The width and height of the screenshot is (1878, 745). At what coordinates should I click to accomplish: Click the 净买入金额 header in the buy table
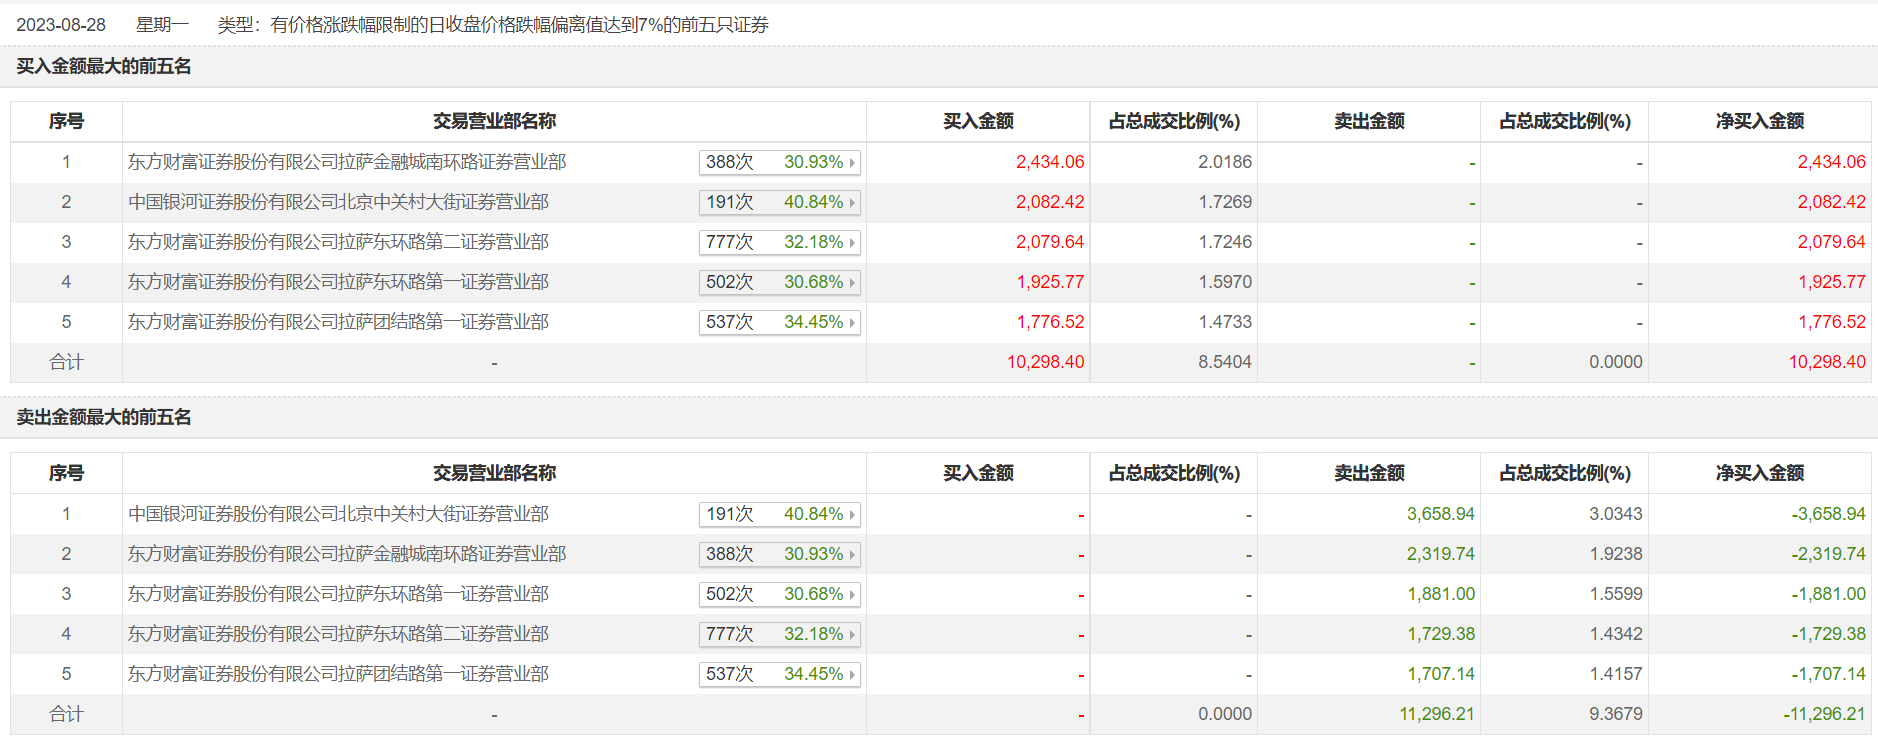1760,121
